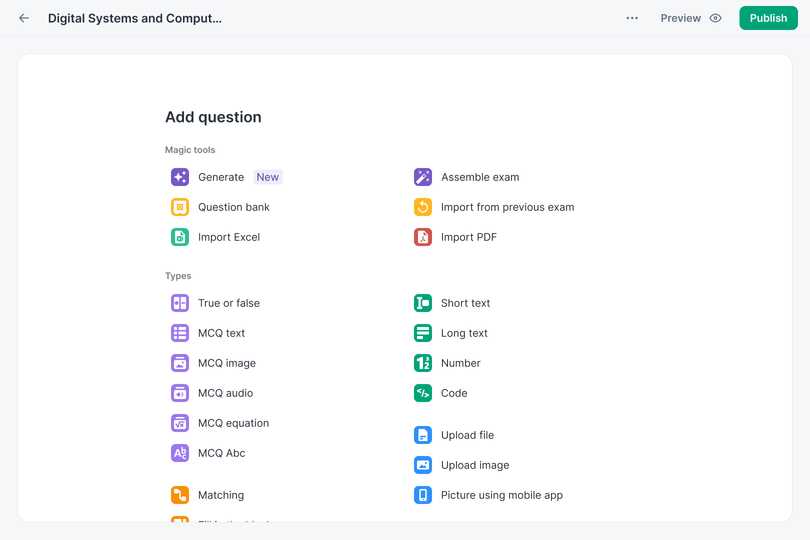Select the Upload image icon
Screen dimensions: 810x540
[x=423, y=465]
